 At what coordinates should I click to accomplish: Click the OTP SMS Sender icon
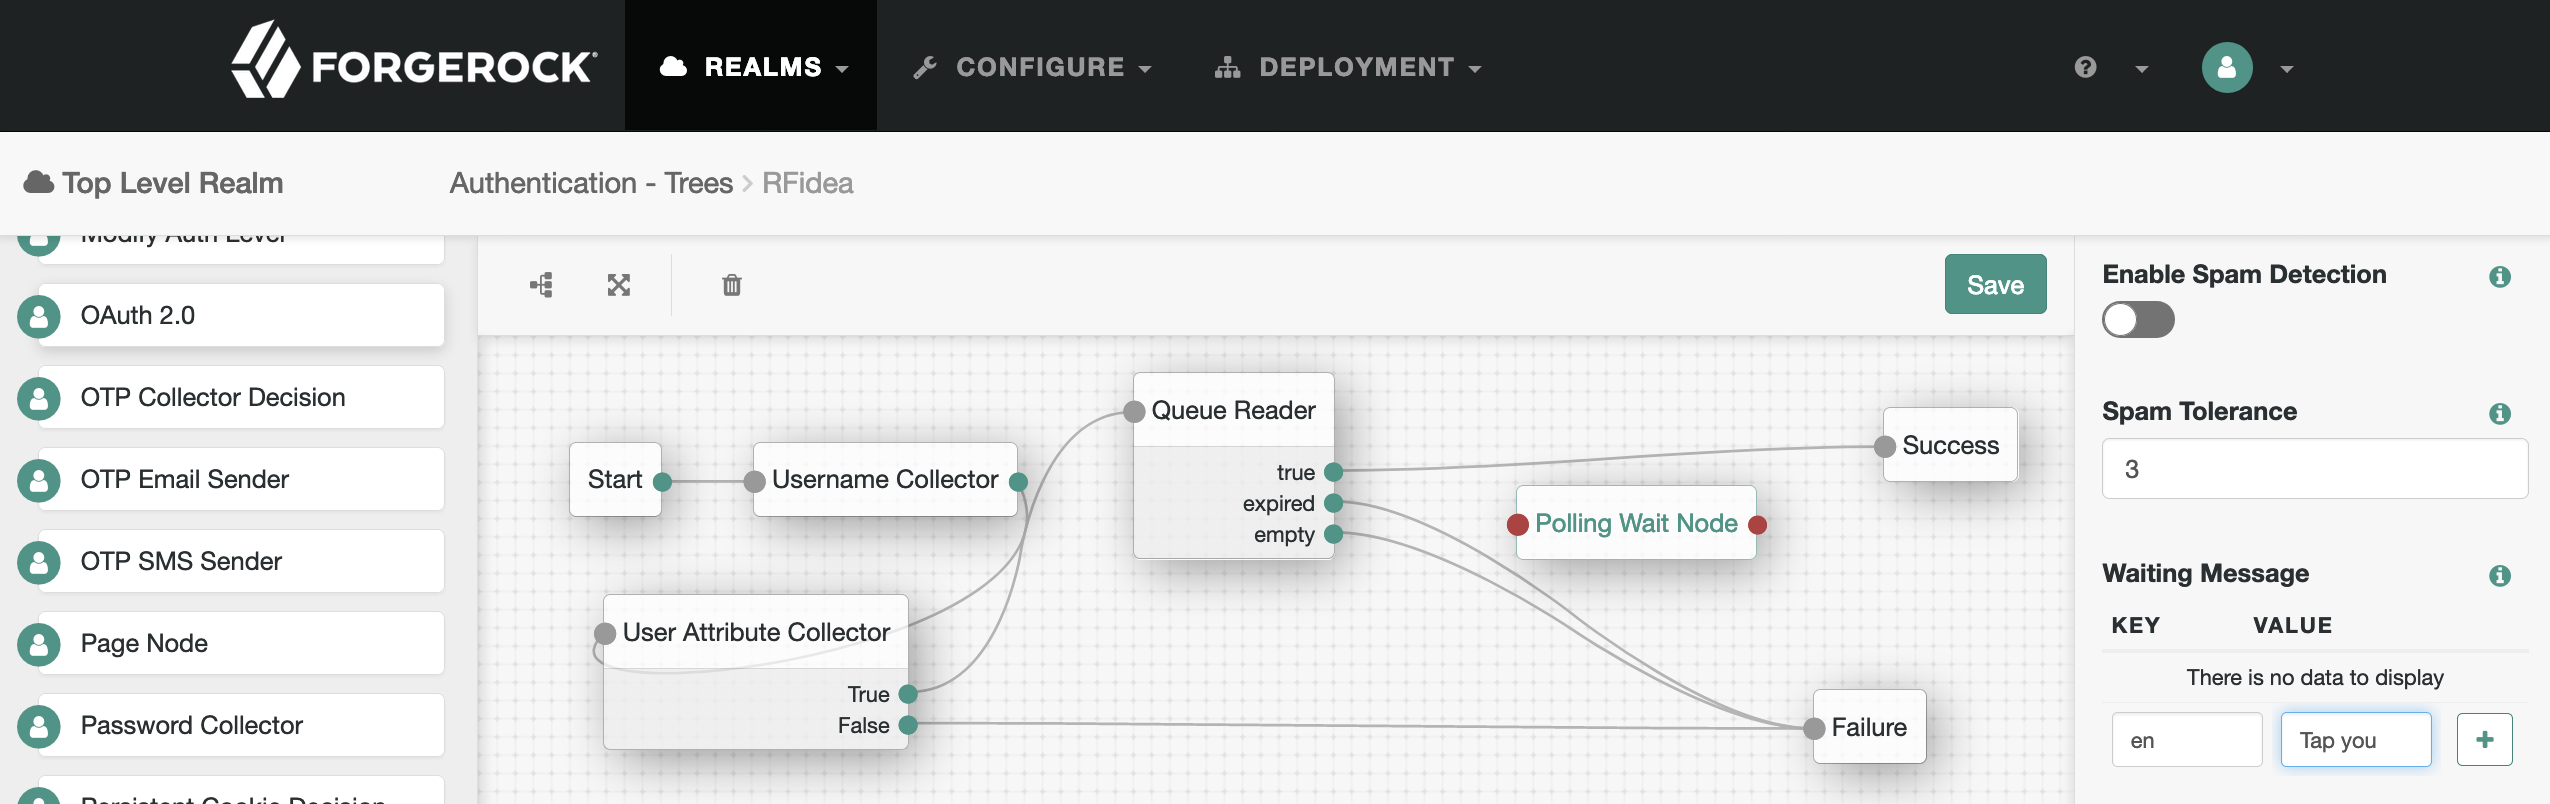click(x=39, y=562)
